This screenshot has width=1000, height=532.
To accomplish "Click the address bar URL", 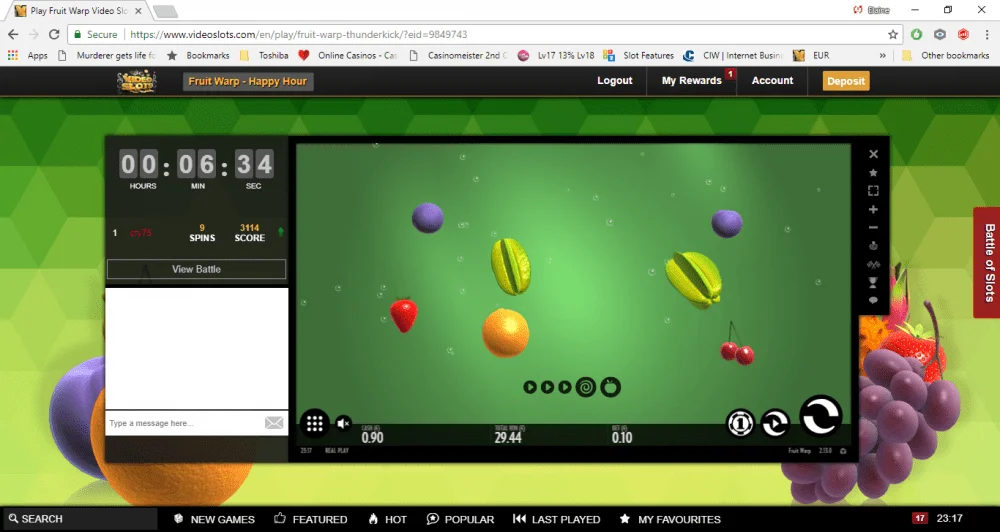I will 298,34.
